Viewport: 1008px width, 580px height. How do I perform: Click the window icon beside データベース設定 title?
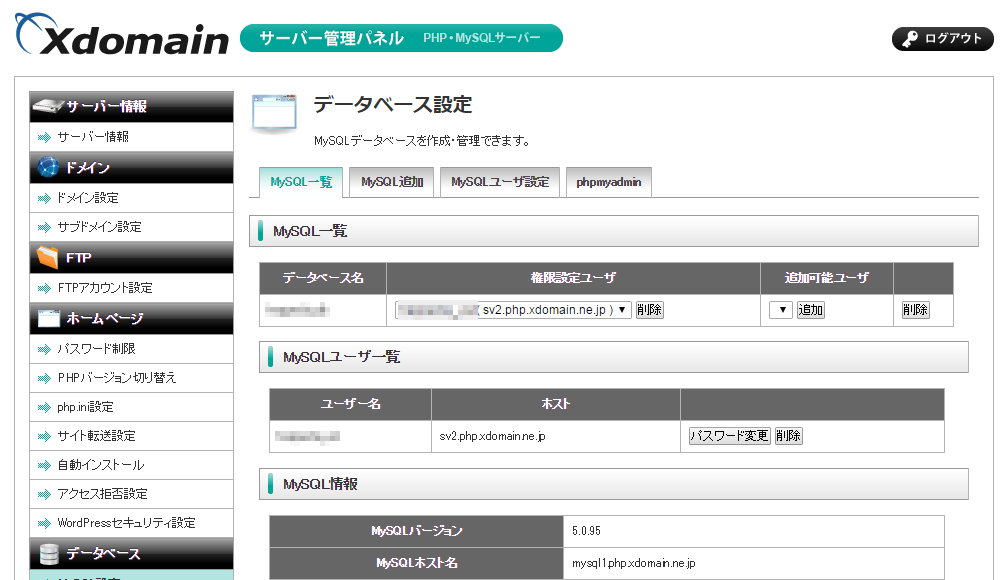pyautogui.click(x=274, y=114)
